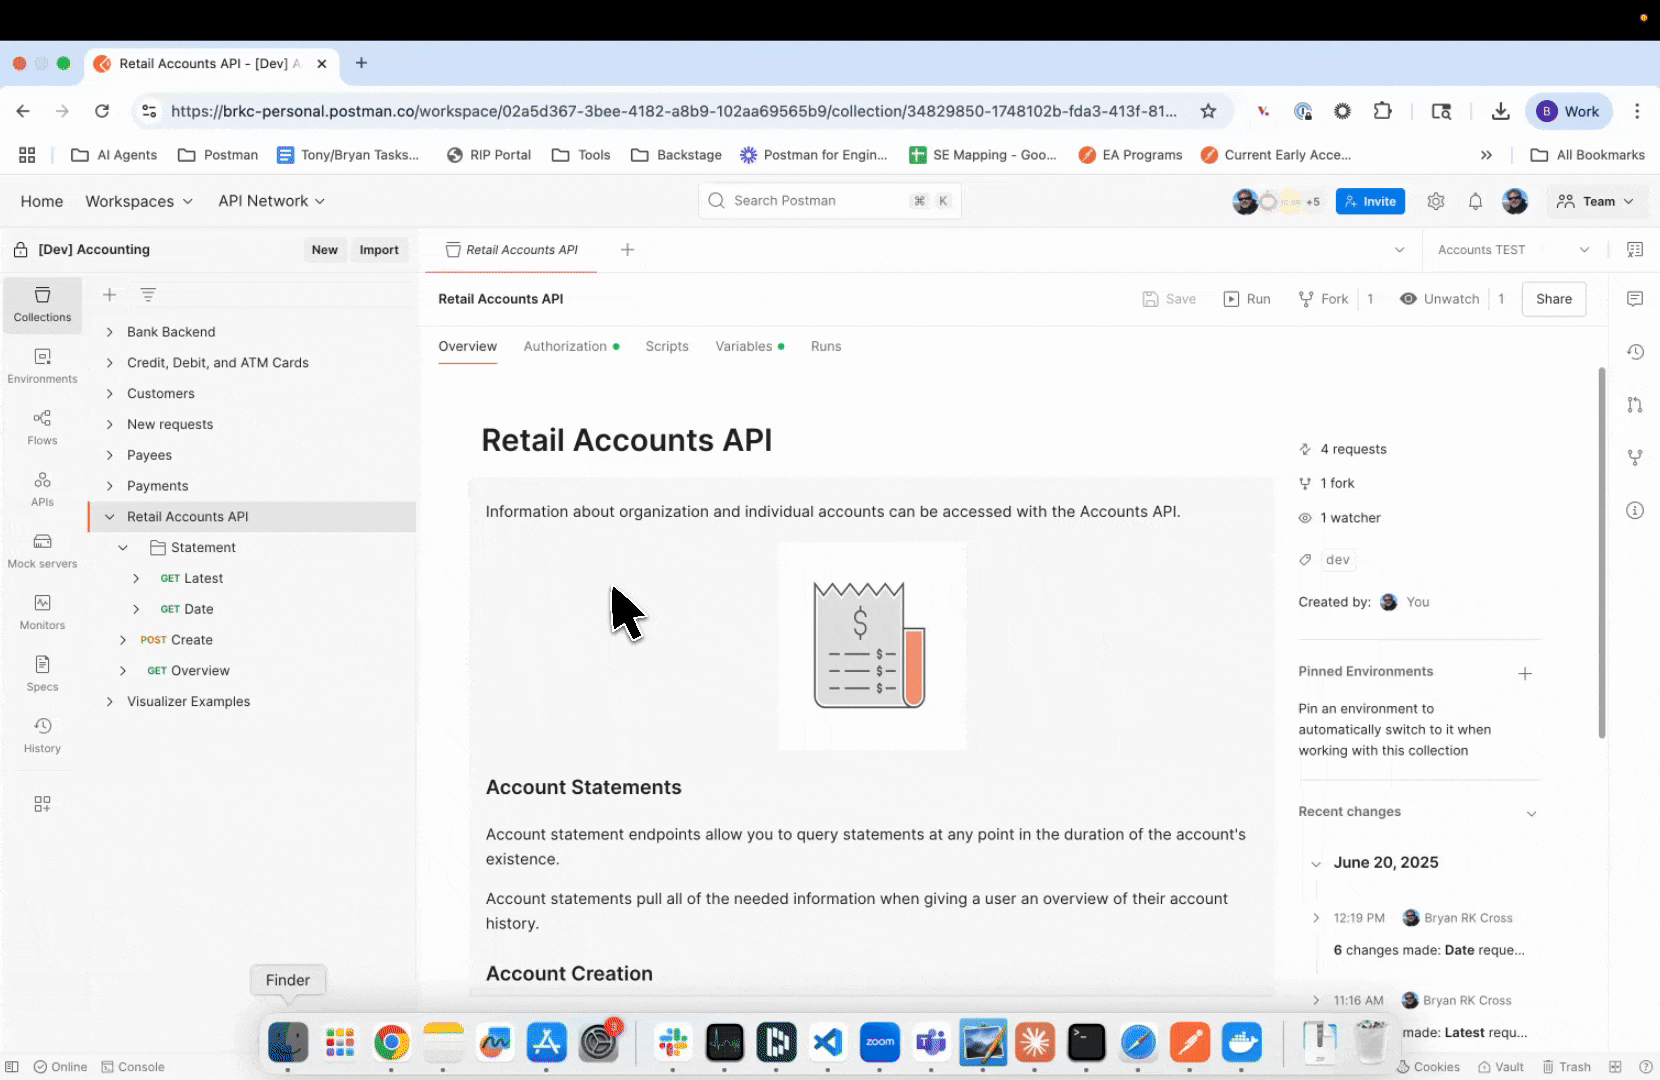The image size is (1660, 1080).
Task: Click the vertical scrollbar in overview pane
Action: pos(1601,552)
